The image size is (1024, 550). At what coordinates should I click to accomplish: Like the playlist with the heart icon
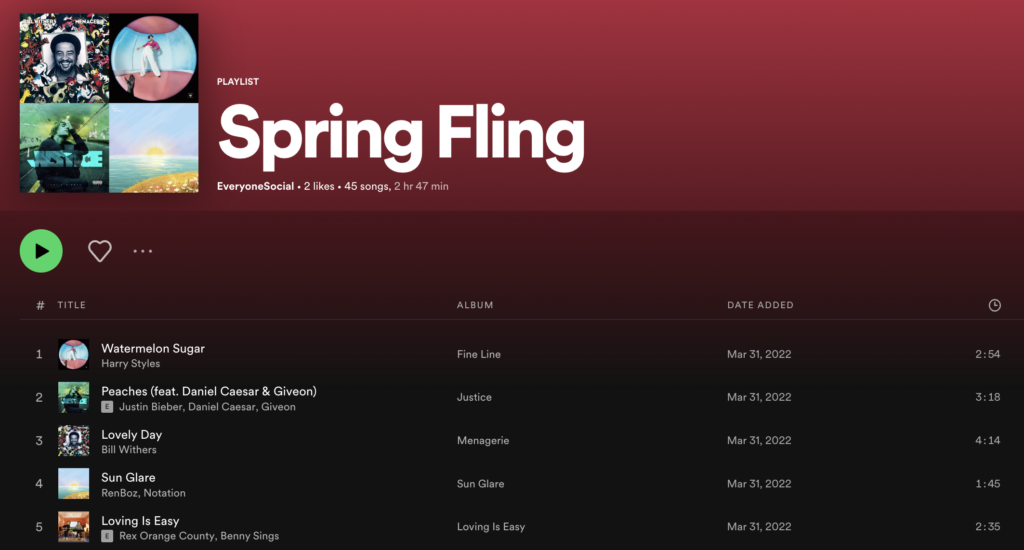pos(100,251)
